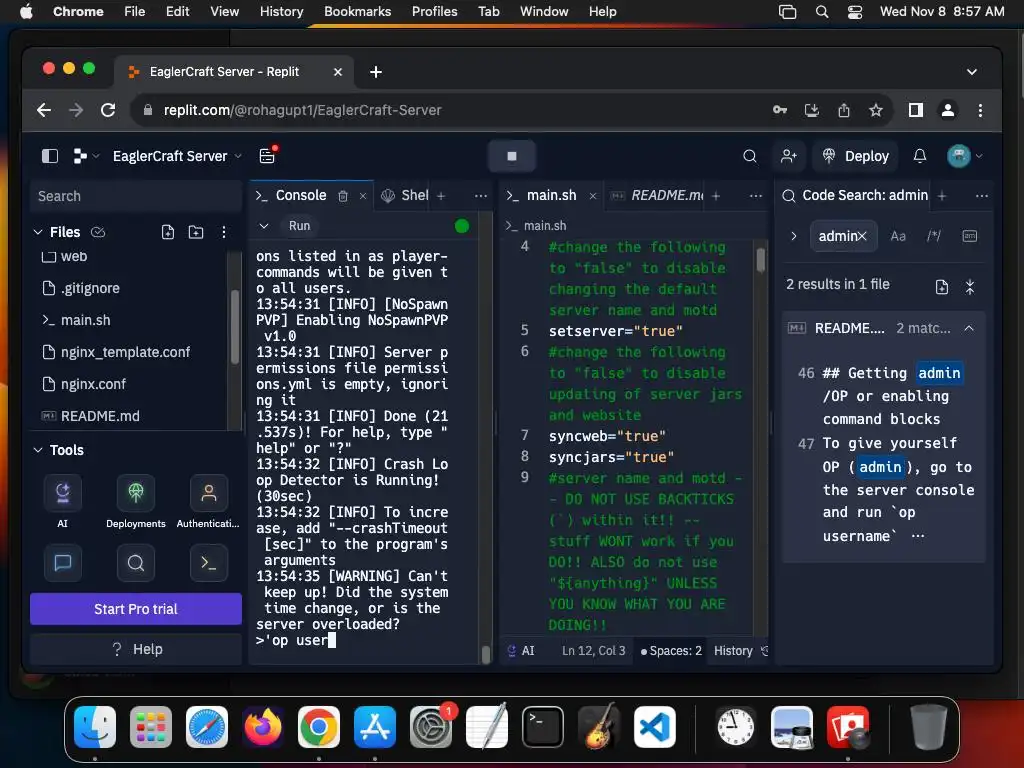Clear the admin search query
1024x768 pixels.
coord(862,236)
